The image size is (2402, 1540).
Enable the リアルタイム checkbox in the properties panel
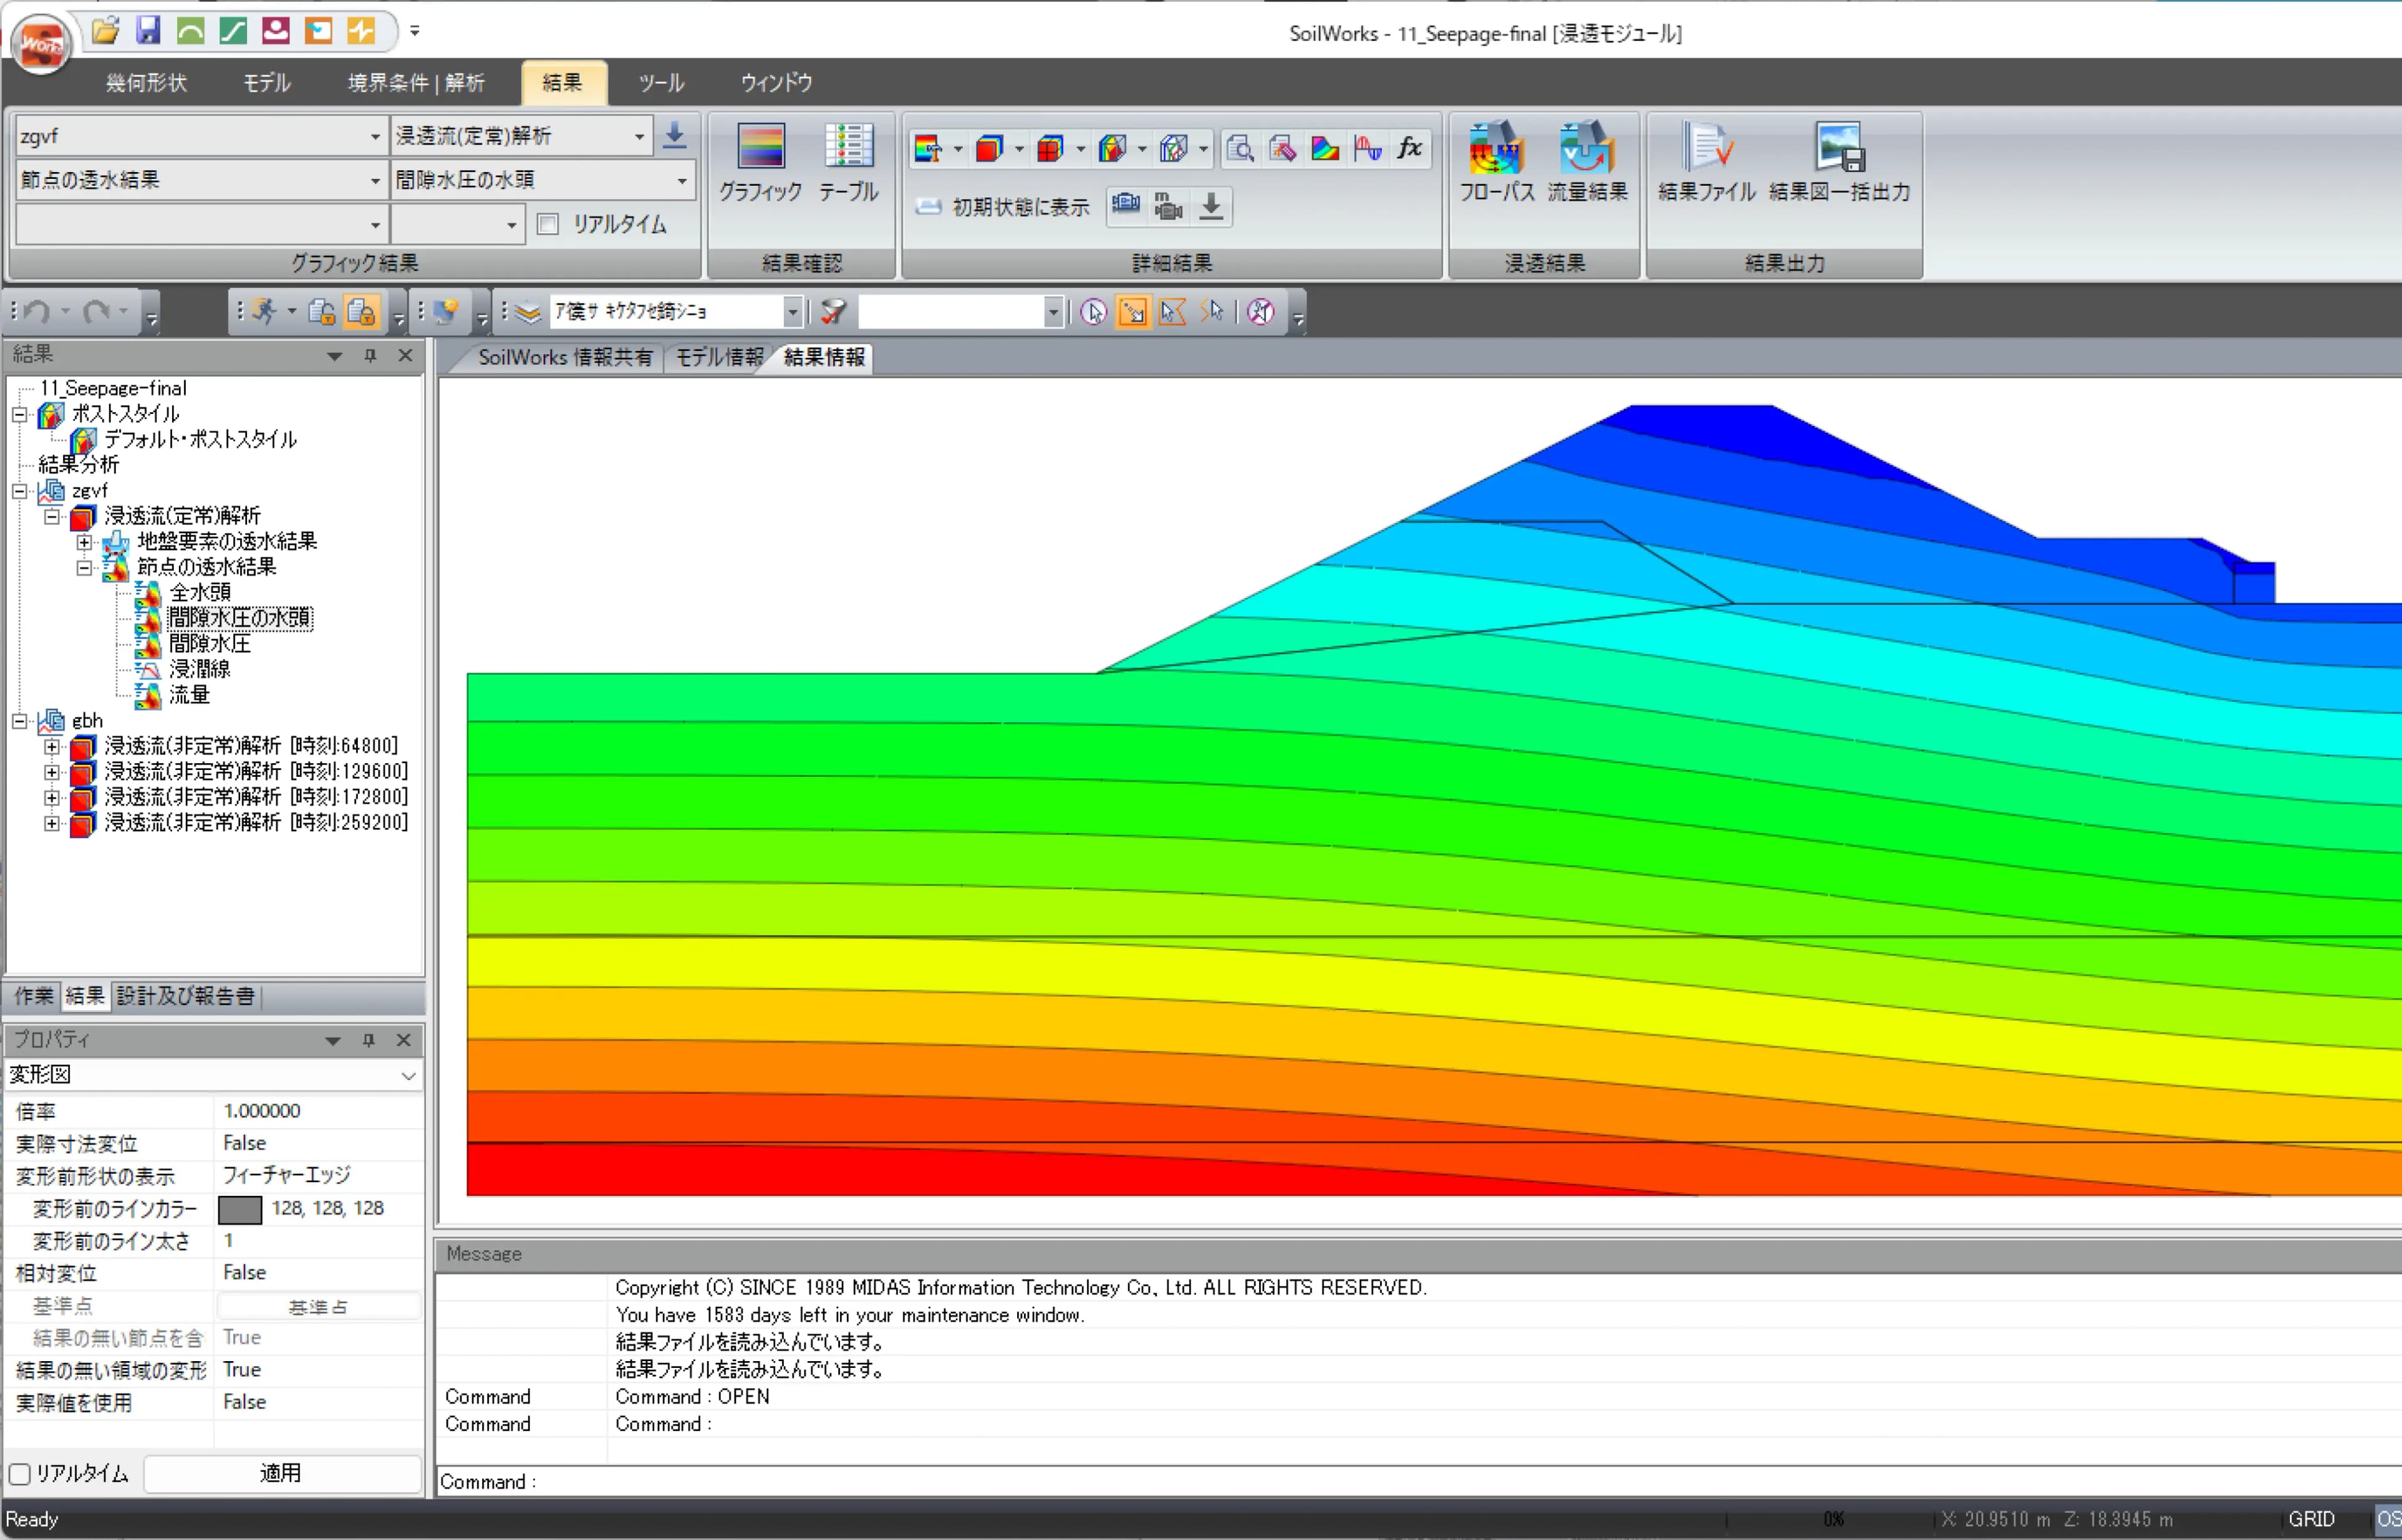19,1474
